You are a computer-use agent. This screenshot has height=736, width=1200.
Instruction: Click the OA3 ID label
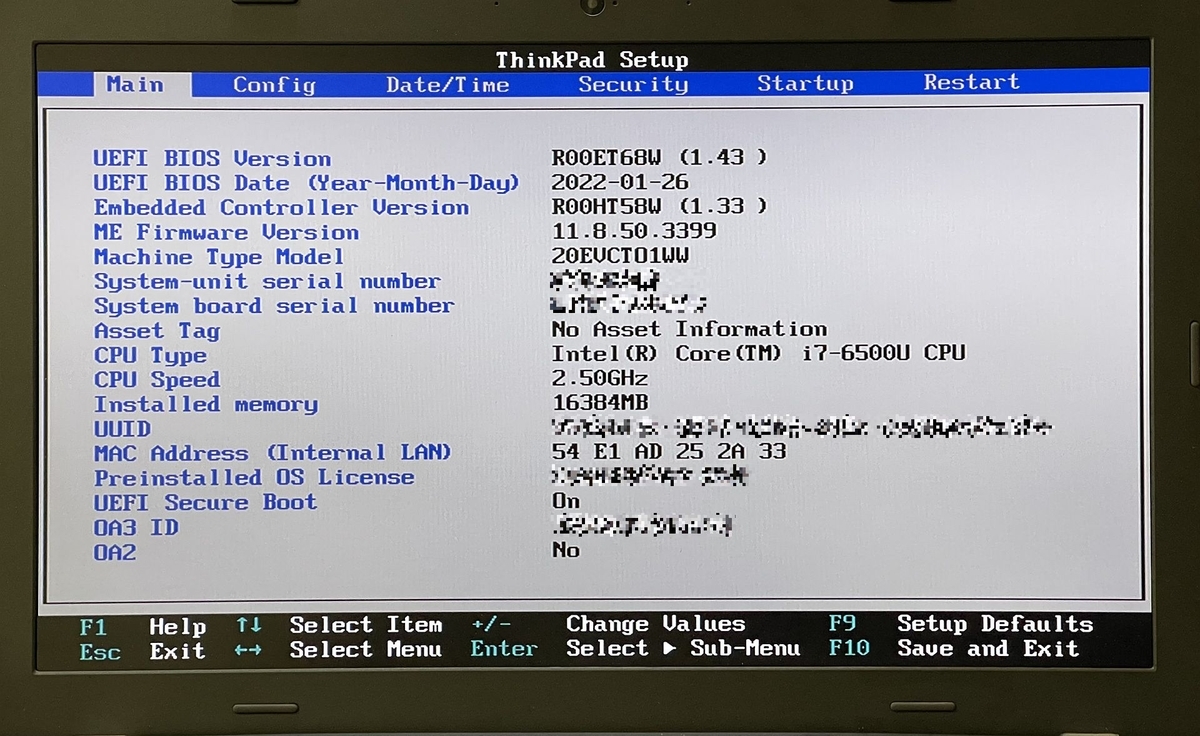(136, 527)
